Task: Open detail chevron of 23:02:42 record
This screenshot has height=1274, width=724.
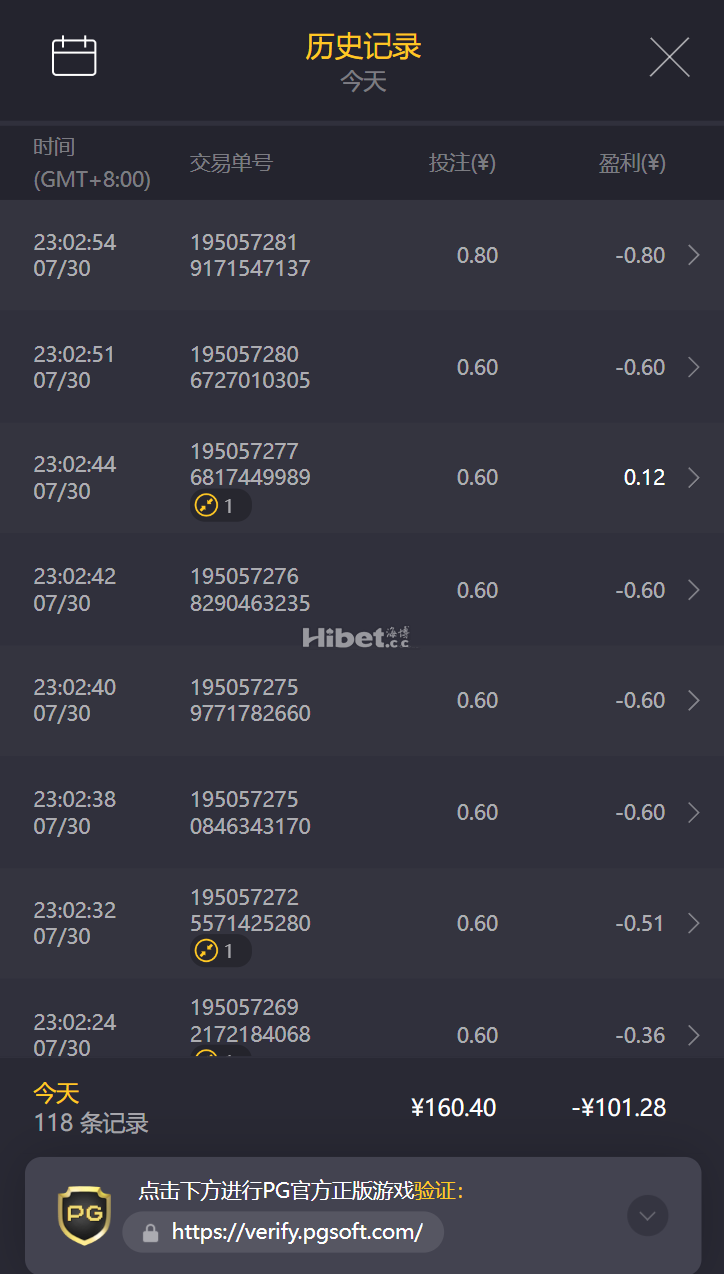Action: (694, 590)
